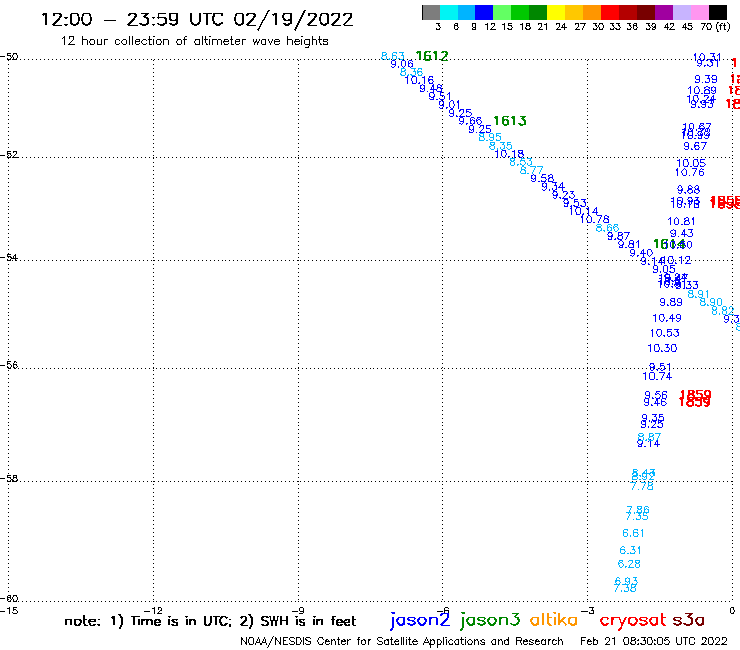Click the 10.05 wave height value

point(691,163)
